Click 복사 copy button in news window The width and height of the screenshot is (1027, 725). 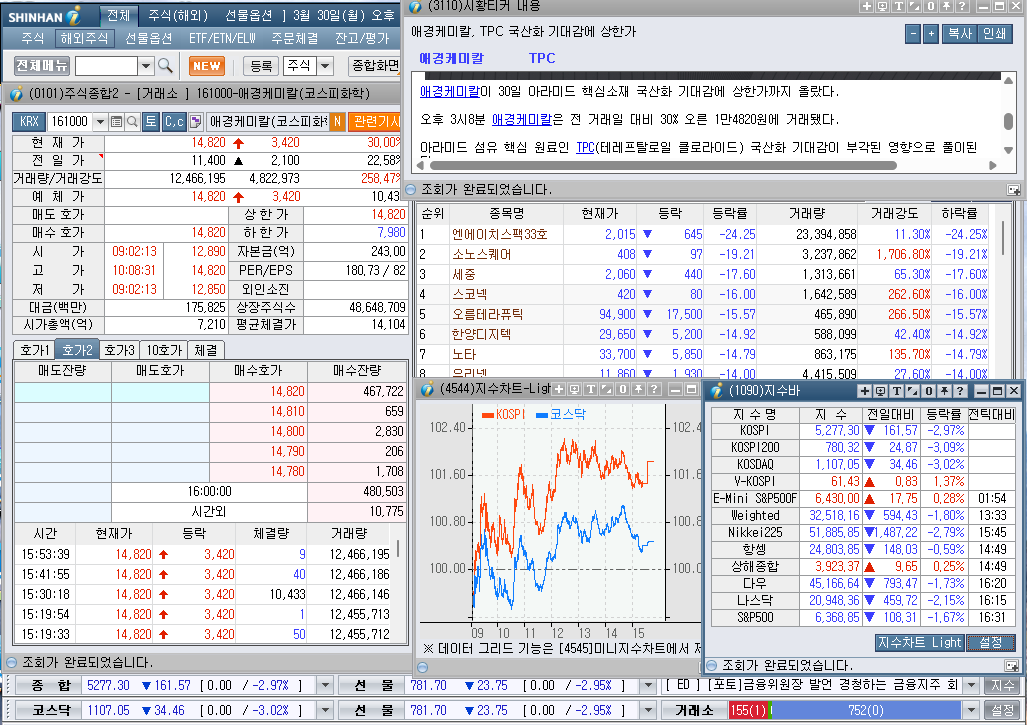(960, 33)
